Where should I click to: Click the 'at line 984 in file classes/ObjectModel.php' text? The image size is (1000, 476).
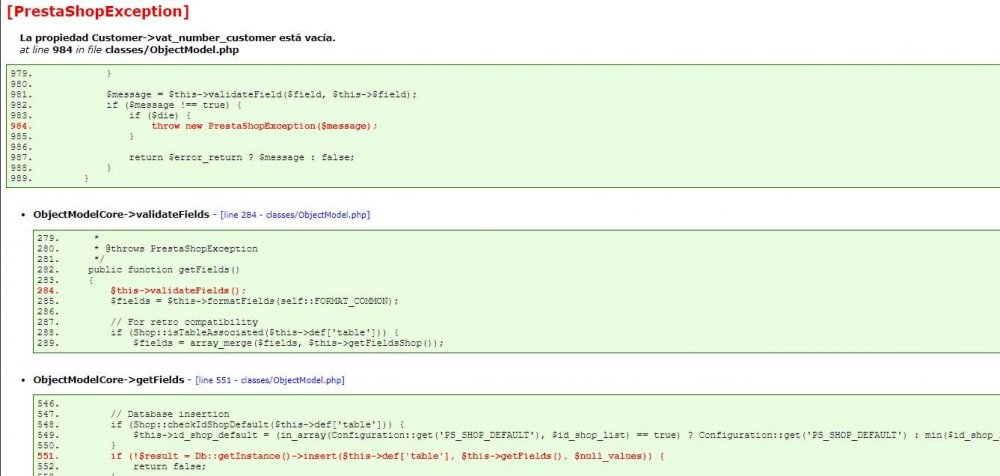[x=129, y=49]
